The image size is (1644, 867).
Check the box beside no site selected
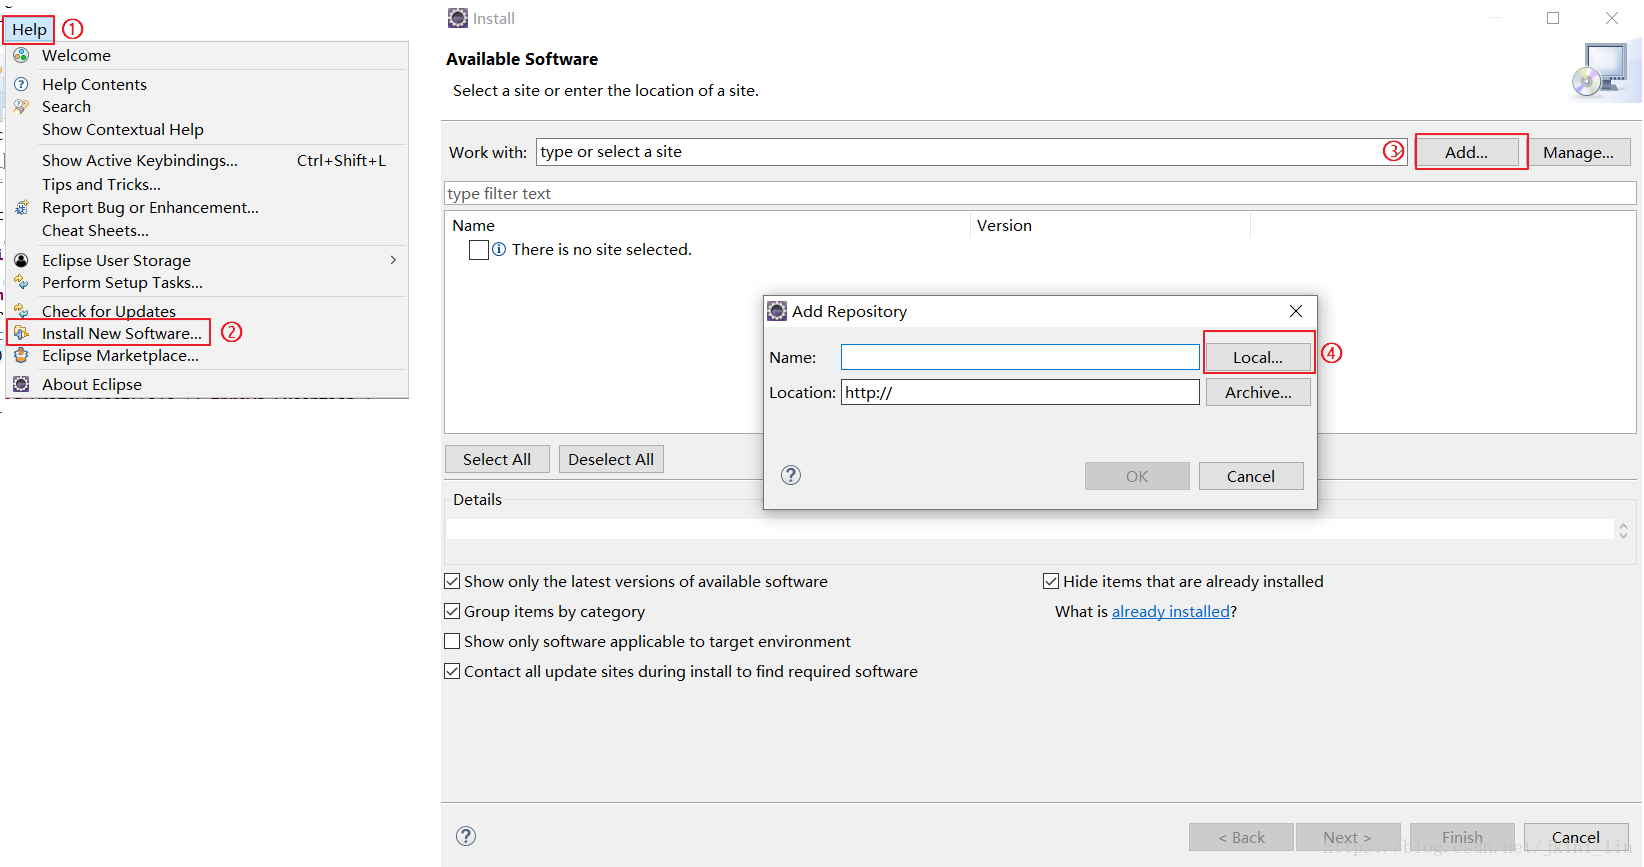(x=479, y=250)
